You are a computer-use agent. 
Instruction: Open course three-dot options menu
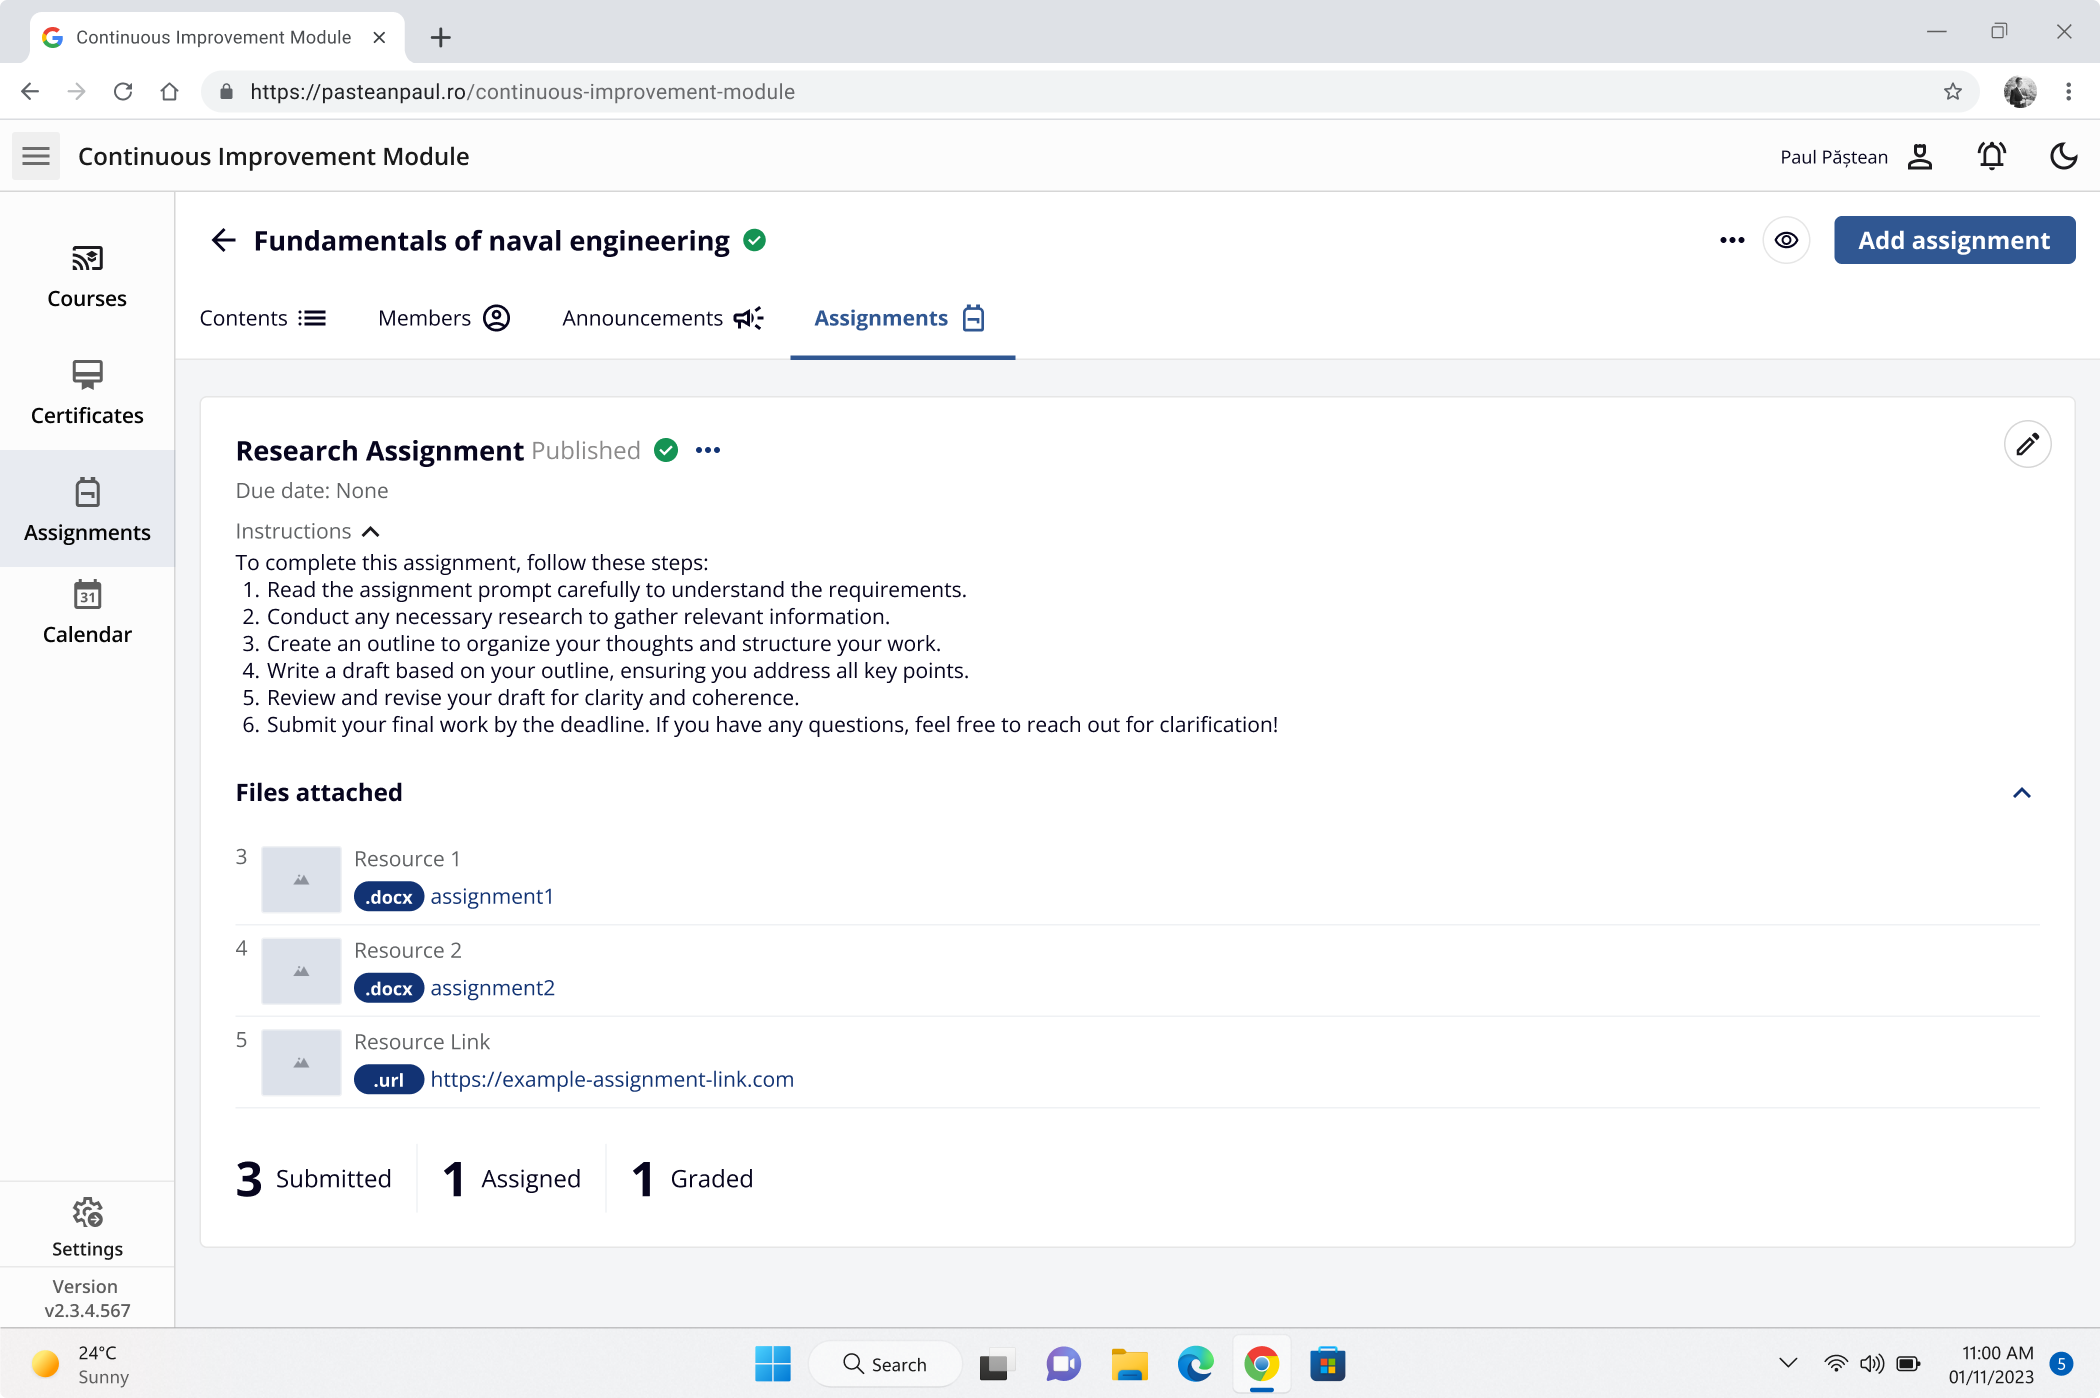[x=1731, y=240]
